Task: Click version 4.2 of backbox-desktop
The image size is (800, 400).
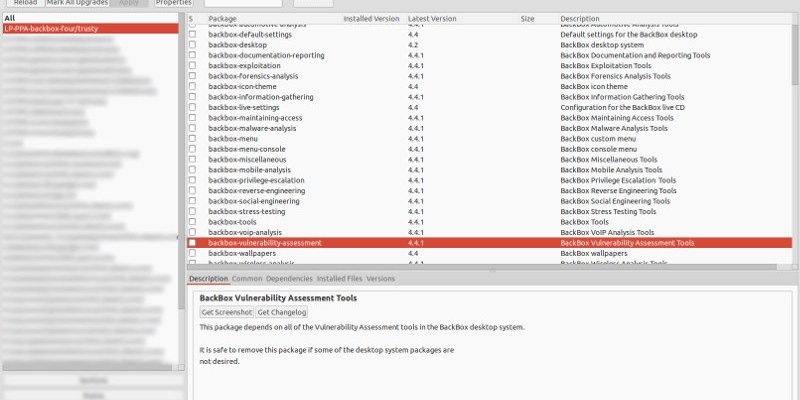Action: [x=413, y=45]
